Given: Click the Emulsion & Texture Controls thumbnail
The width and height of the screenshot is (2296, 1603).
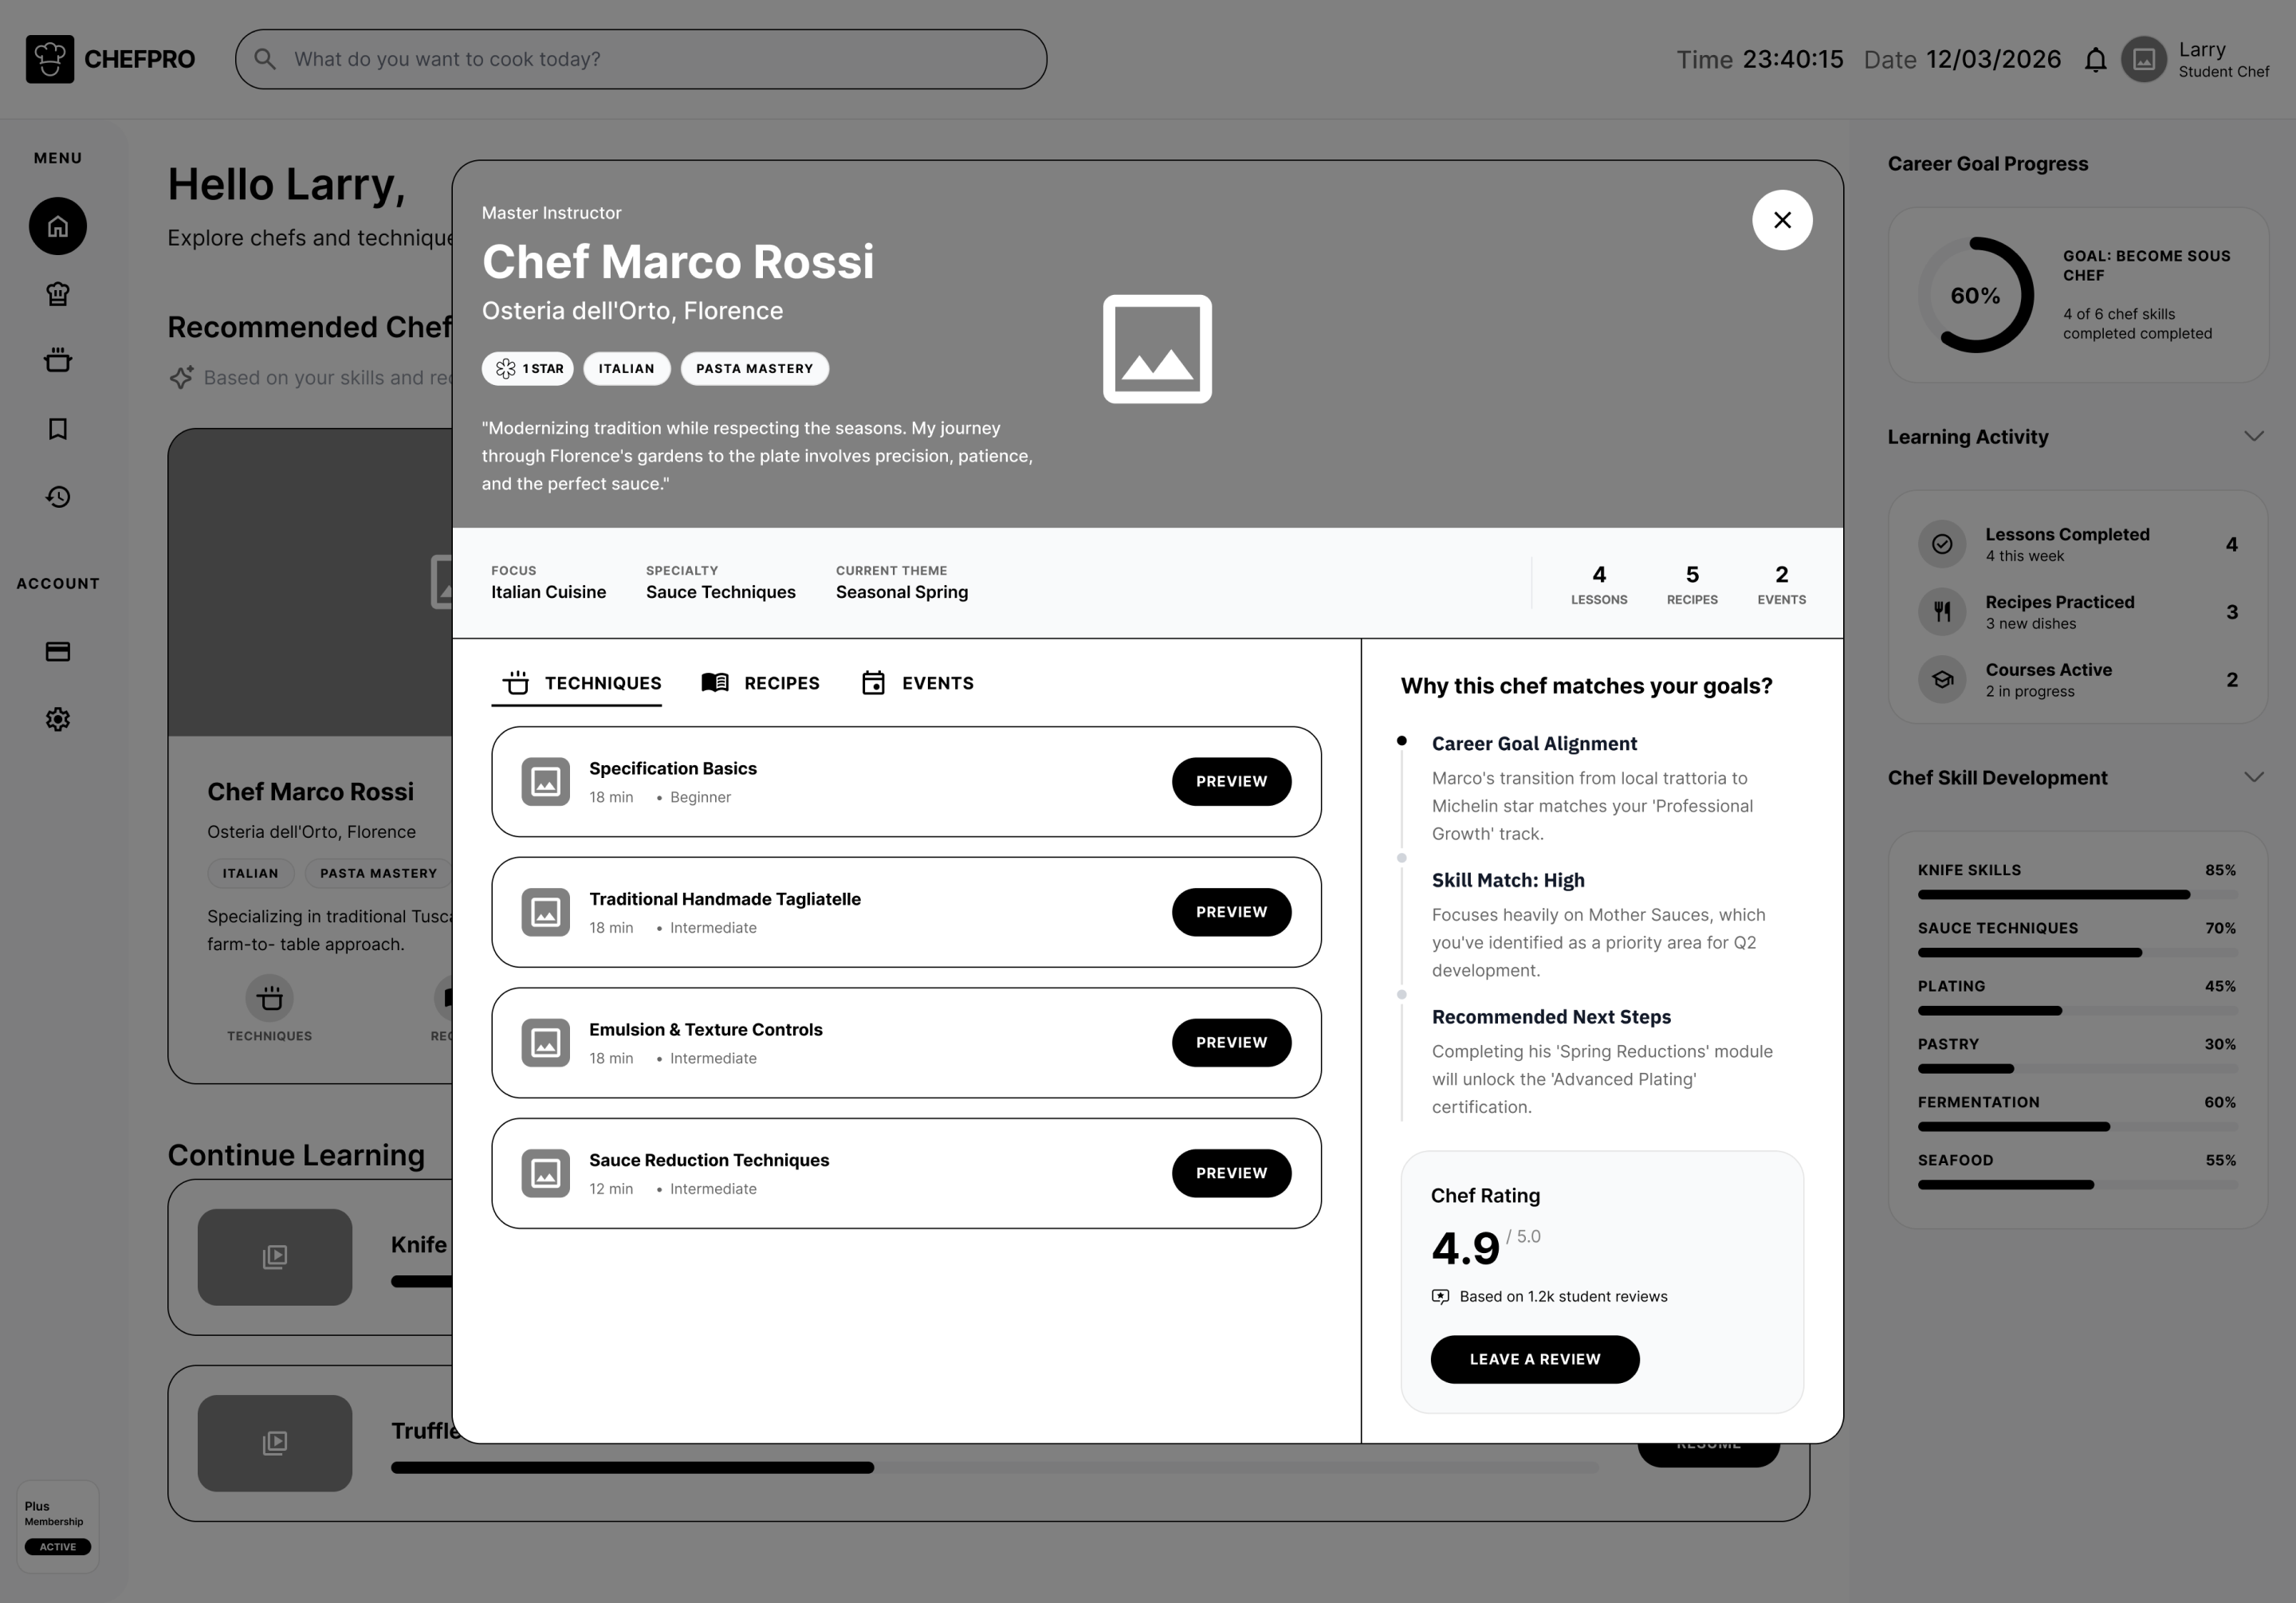Looking at the screenshot, I should (546, 1042).
